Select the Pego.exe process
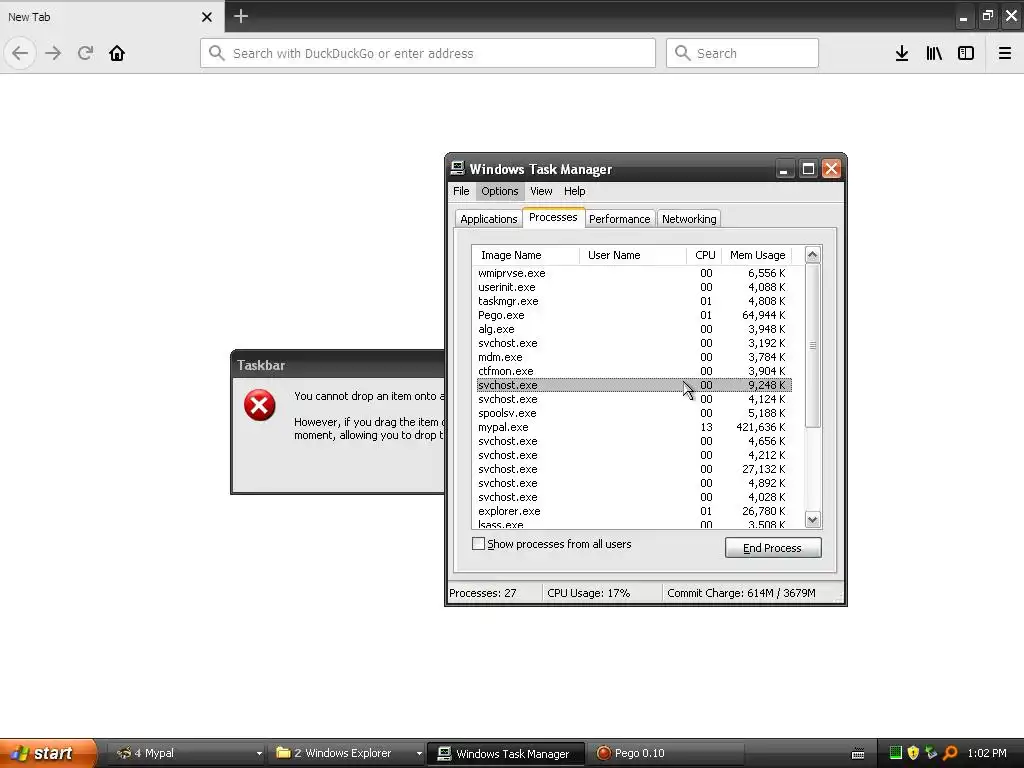The width and height of the screenshot is (1024, 768). [x=633, y=315]
